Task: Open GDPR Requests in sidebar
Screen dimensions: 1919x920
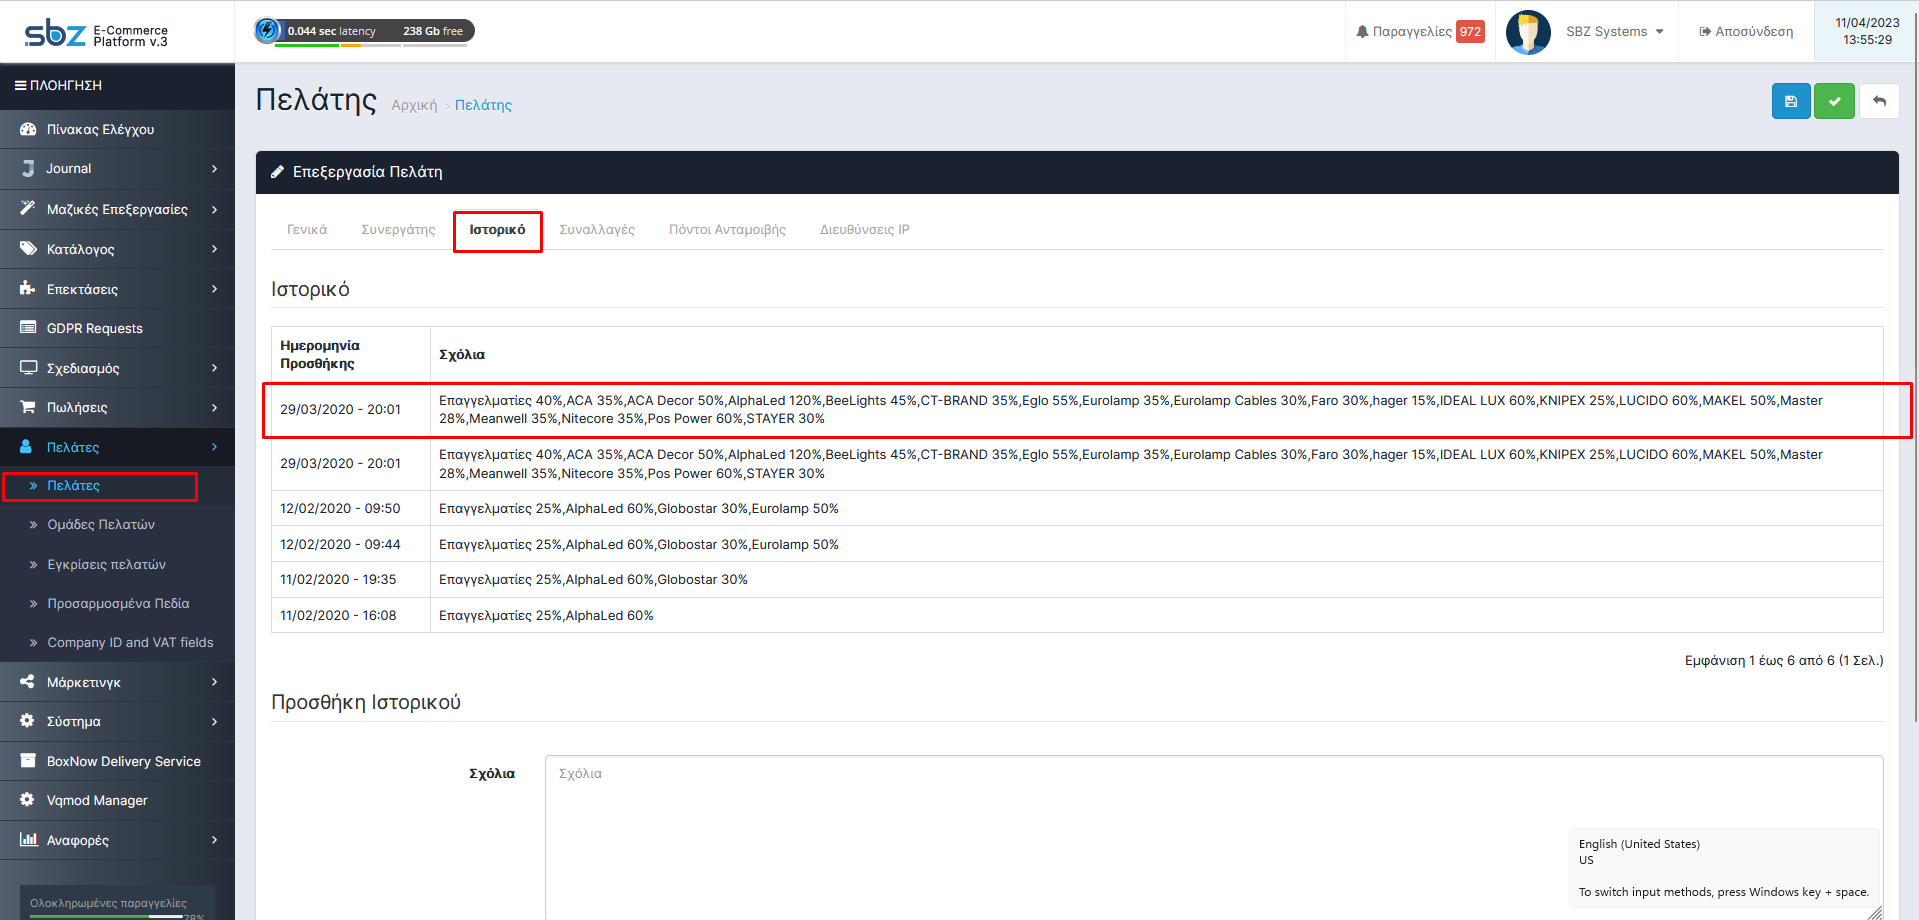Action: pyautogui.click(x=94, y=329)
